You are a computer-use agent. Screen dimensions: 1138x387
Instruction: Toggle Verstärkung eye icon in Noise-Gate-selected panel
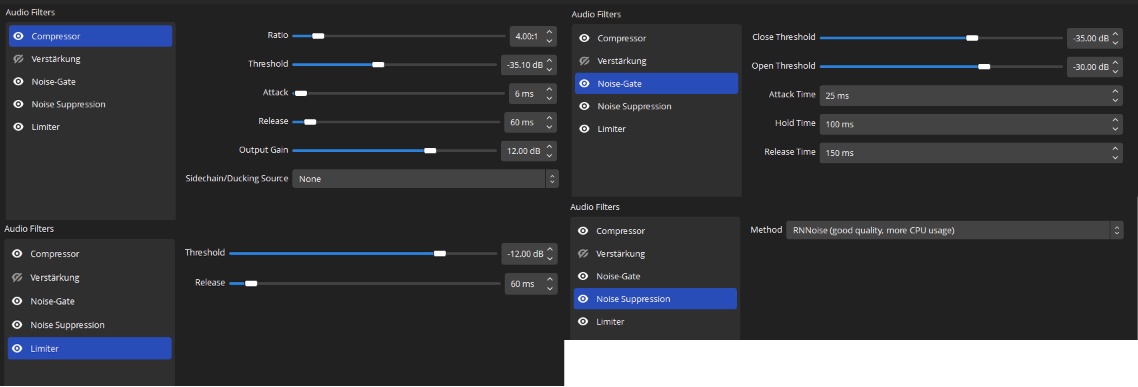pyautogui.click(x=584, y=61)
